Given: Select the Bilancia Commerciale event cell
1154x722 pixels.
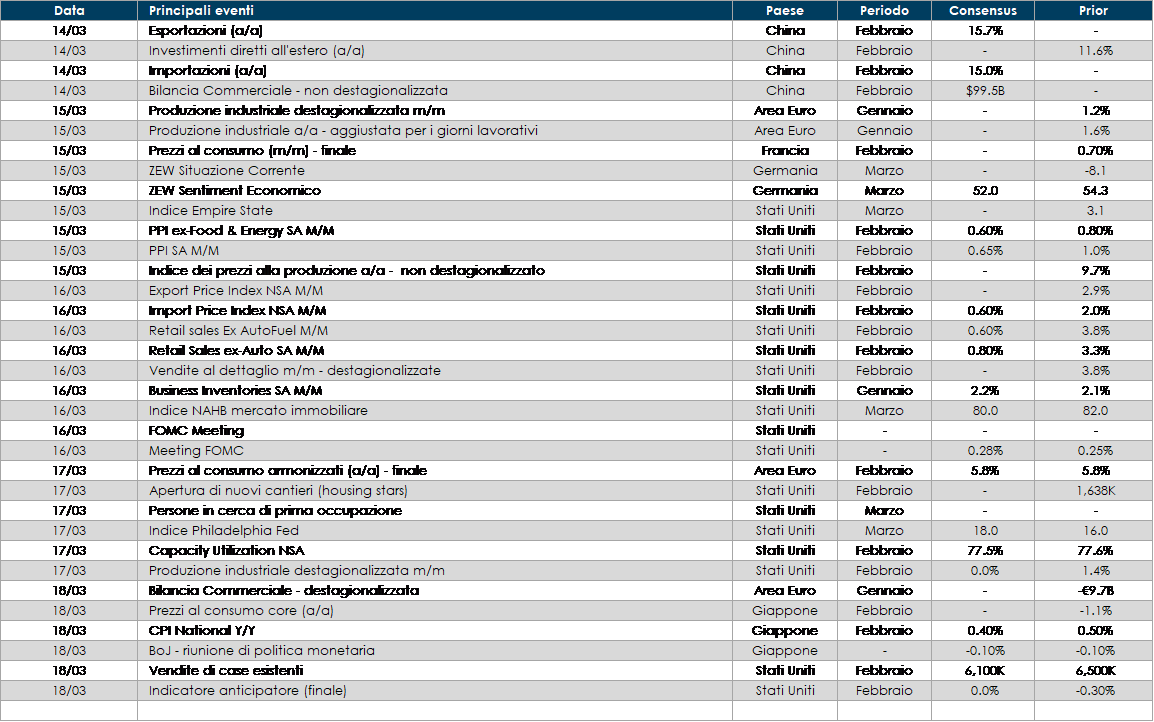Looking at the screenshot, I should 298,90.
